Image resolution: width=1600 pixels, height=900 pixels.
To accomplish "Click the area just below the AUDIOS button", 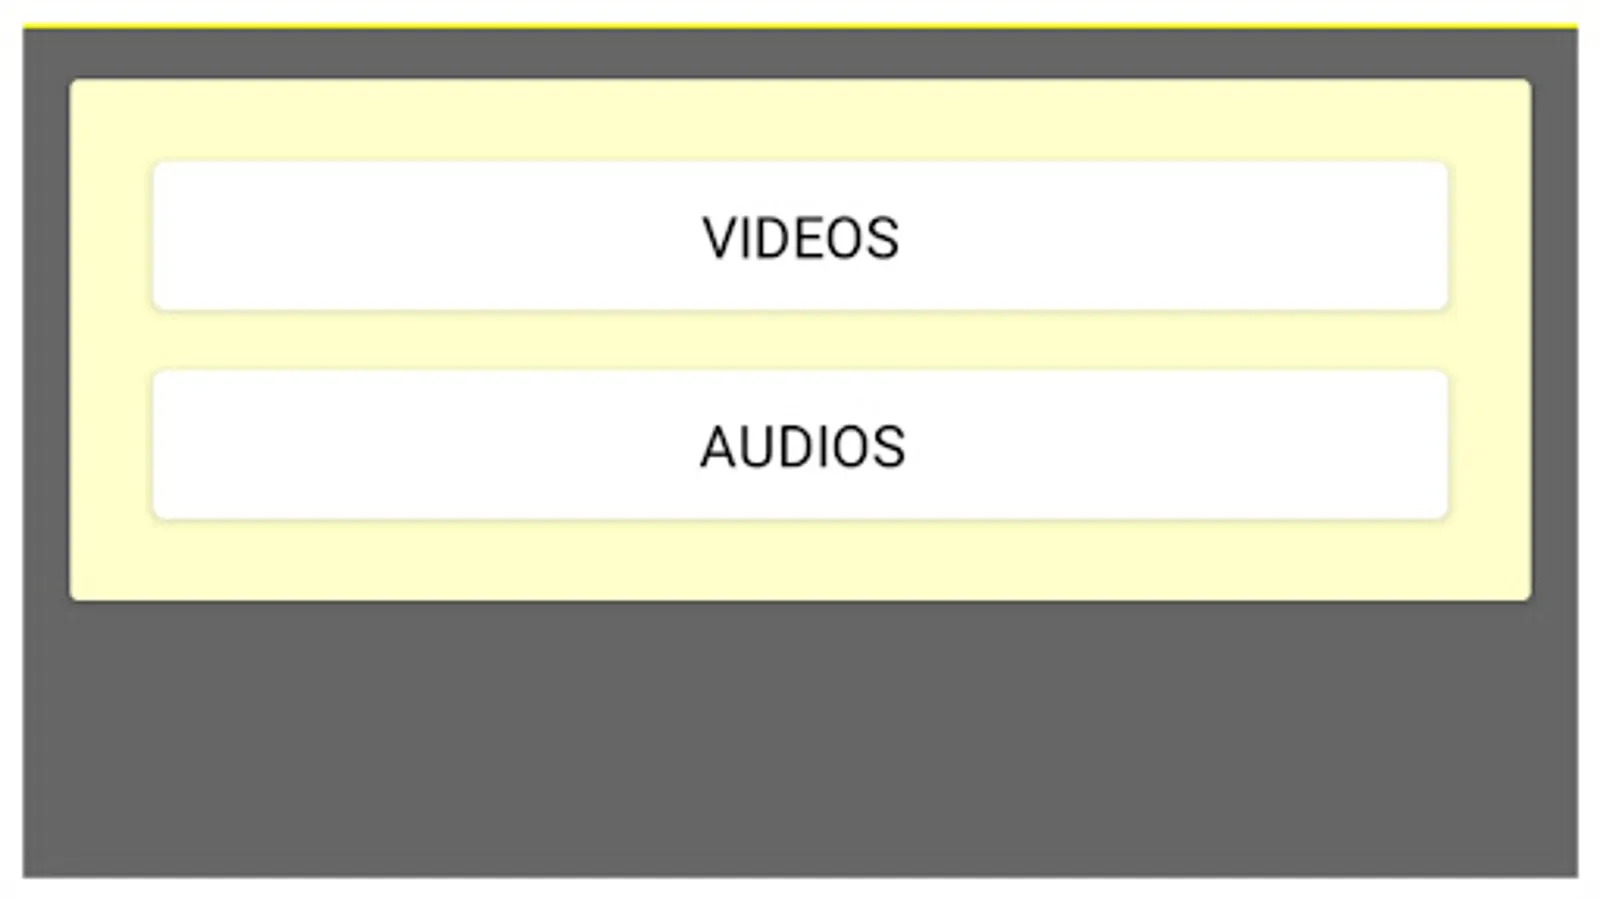I will [800, 555].
